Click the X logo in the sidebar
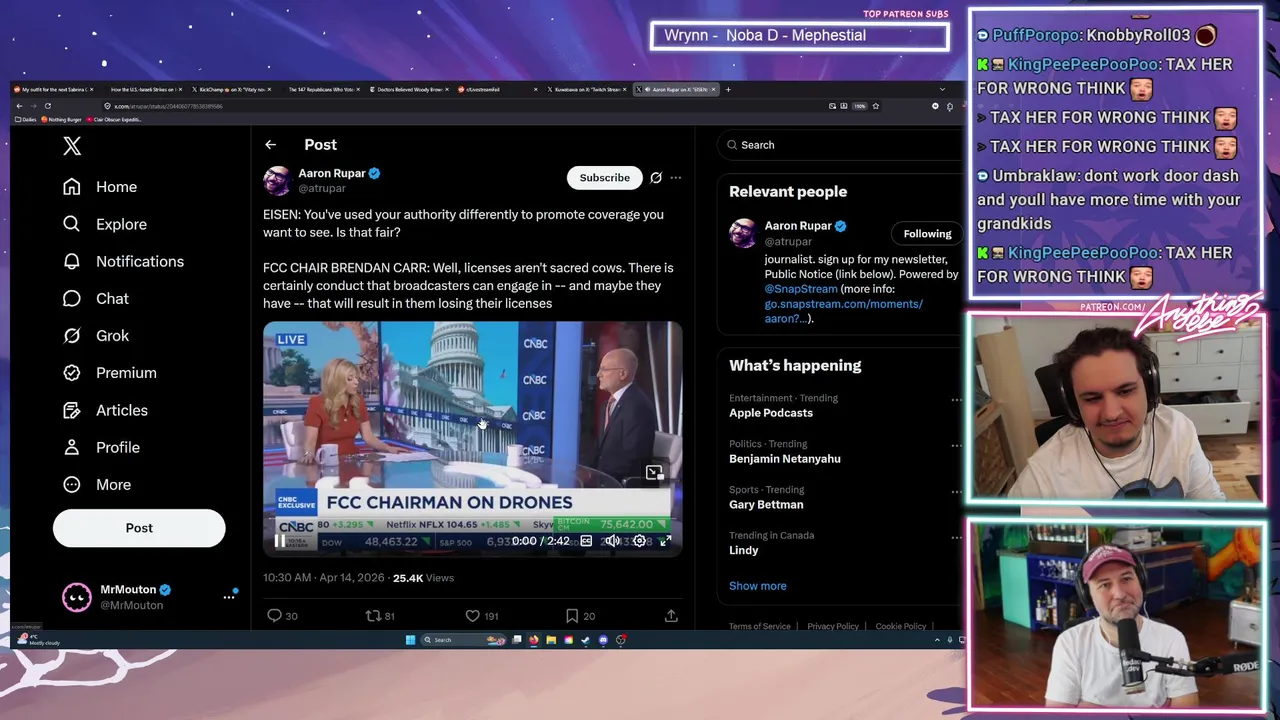Viewport: 1280px width, 720px height. click(72, 146)
